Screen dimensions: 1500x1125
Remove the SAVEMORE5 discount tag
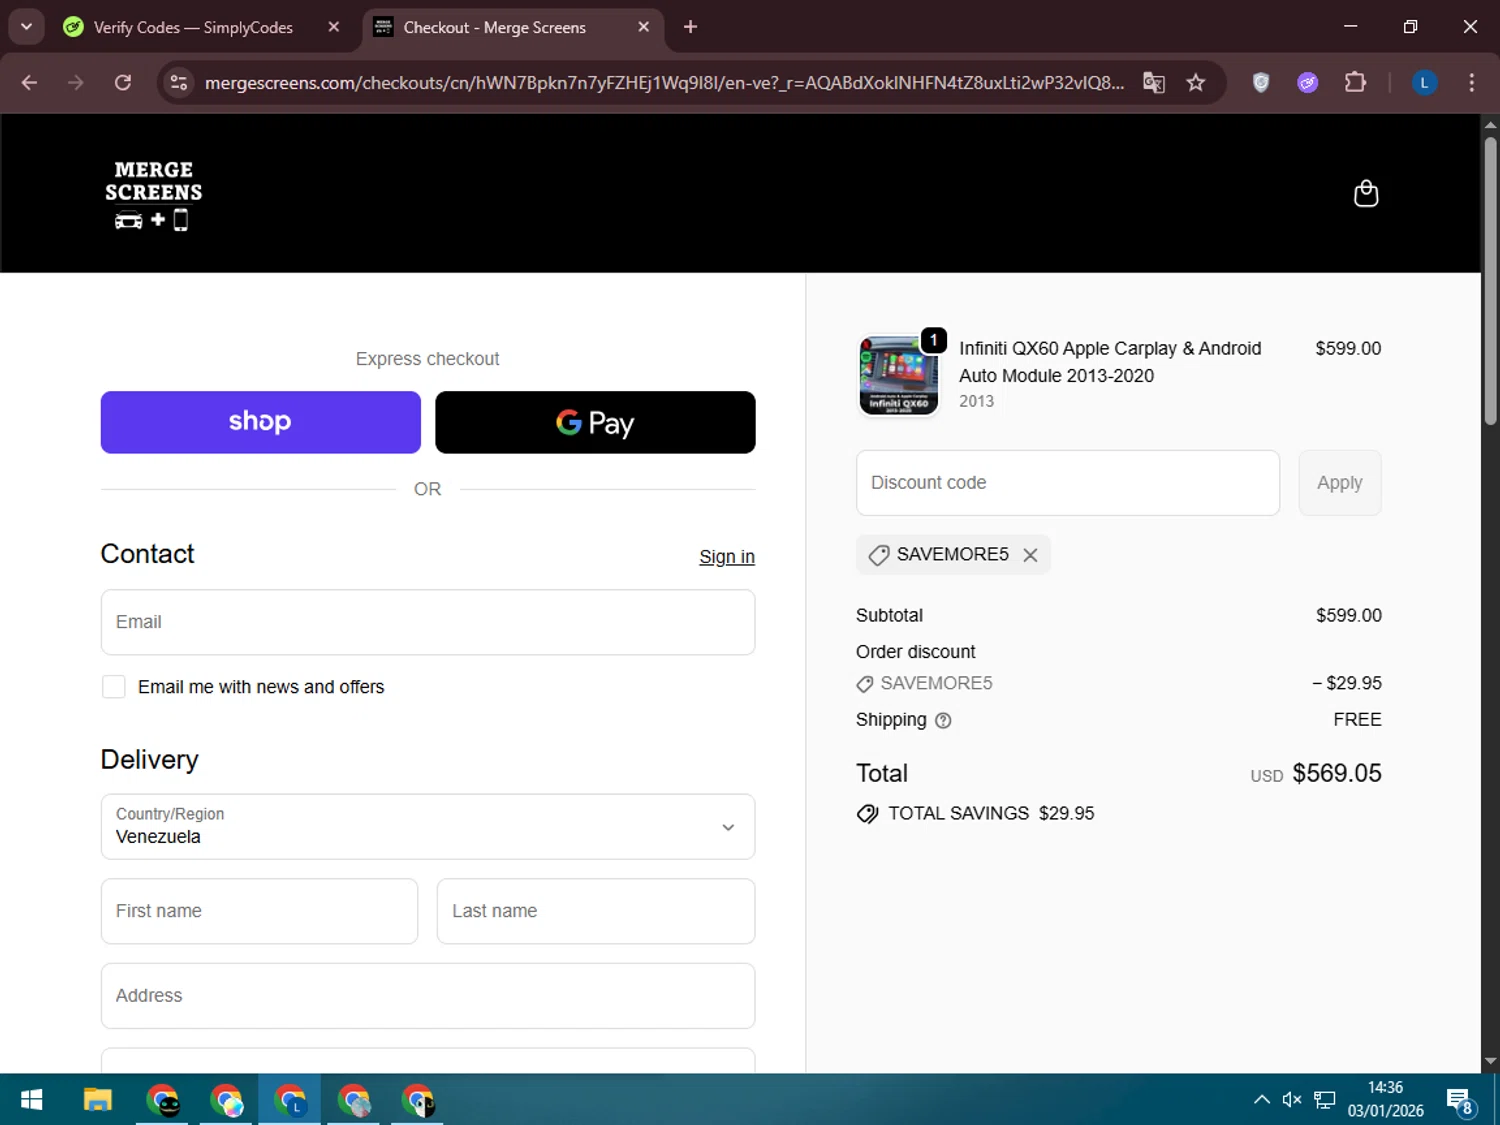[x=1030, y=555]
